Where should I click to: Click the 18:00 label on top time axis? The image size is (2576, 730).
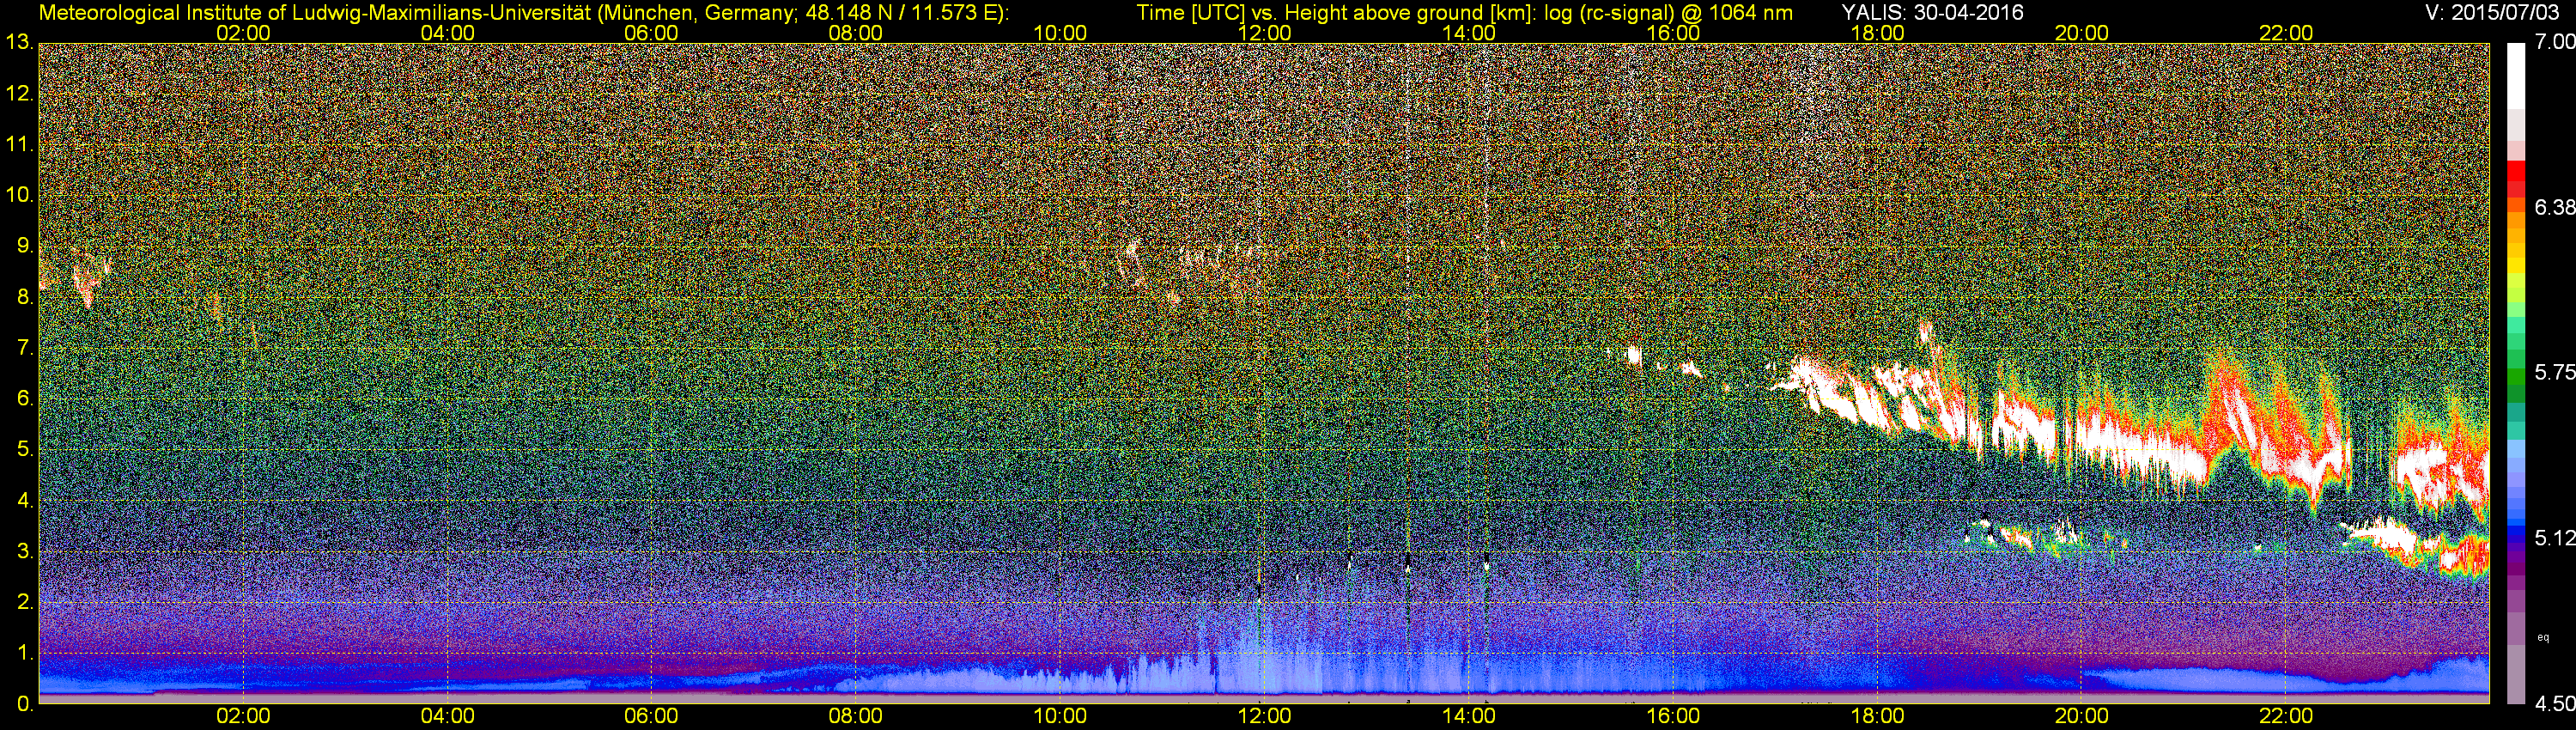coord(1877,33)
